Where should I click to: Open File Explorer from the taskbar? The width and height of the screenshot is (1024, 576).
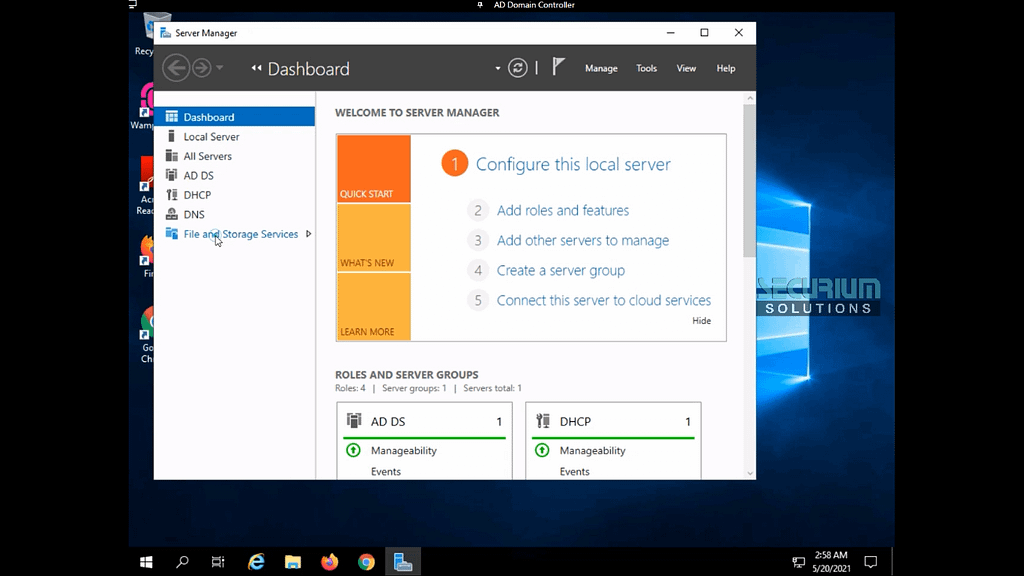[x=293, y=562]
